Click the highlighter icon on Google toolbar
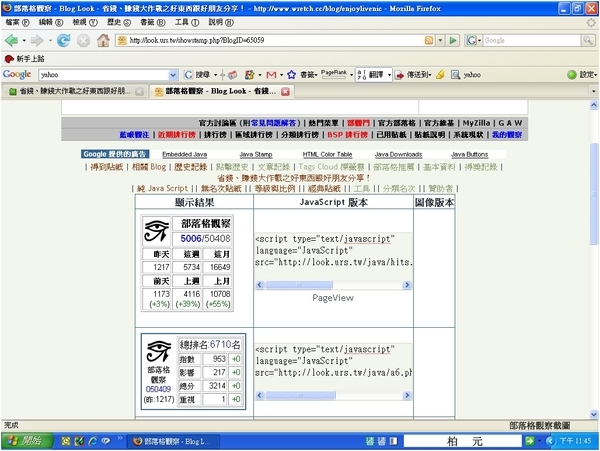This screenshot has height=451, width=600. 440,75
